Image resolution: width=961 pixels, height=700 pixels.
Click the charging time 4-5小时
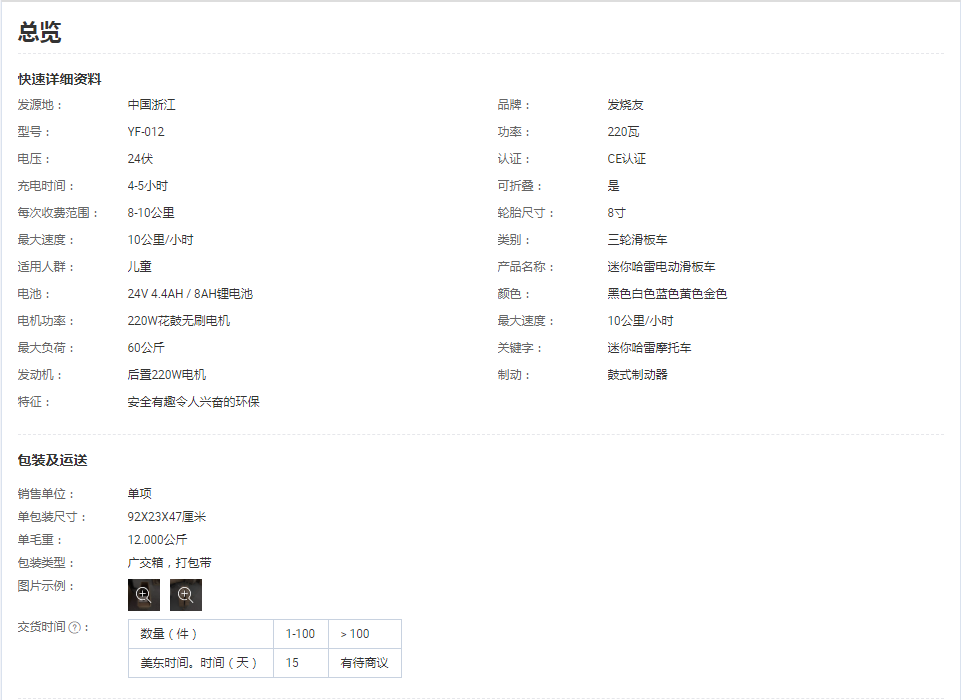(x=148, y=186)
